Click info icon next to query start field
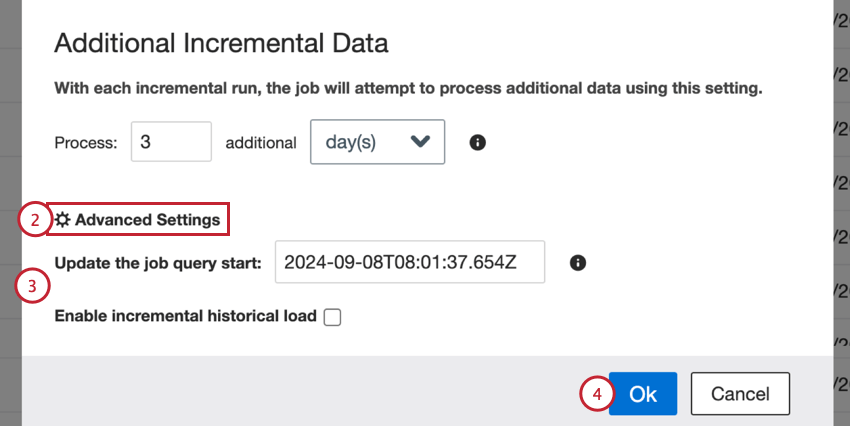 [x=577, y=263]
